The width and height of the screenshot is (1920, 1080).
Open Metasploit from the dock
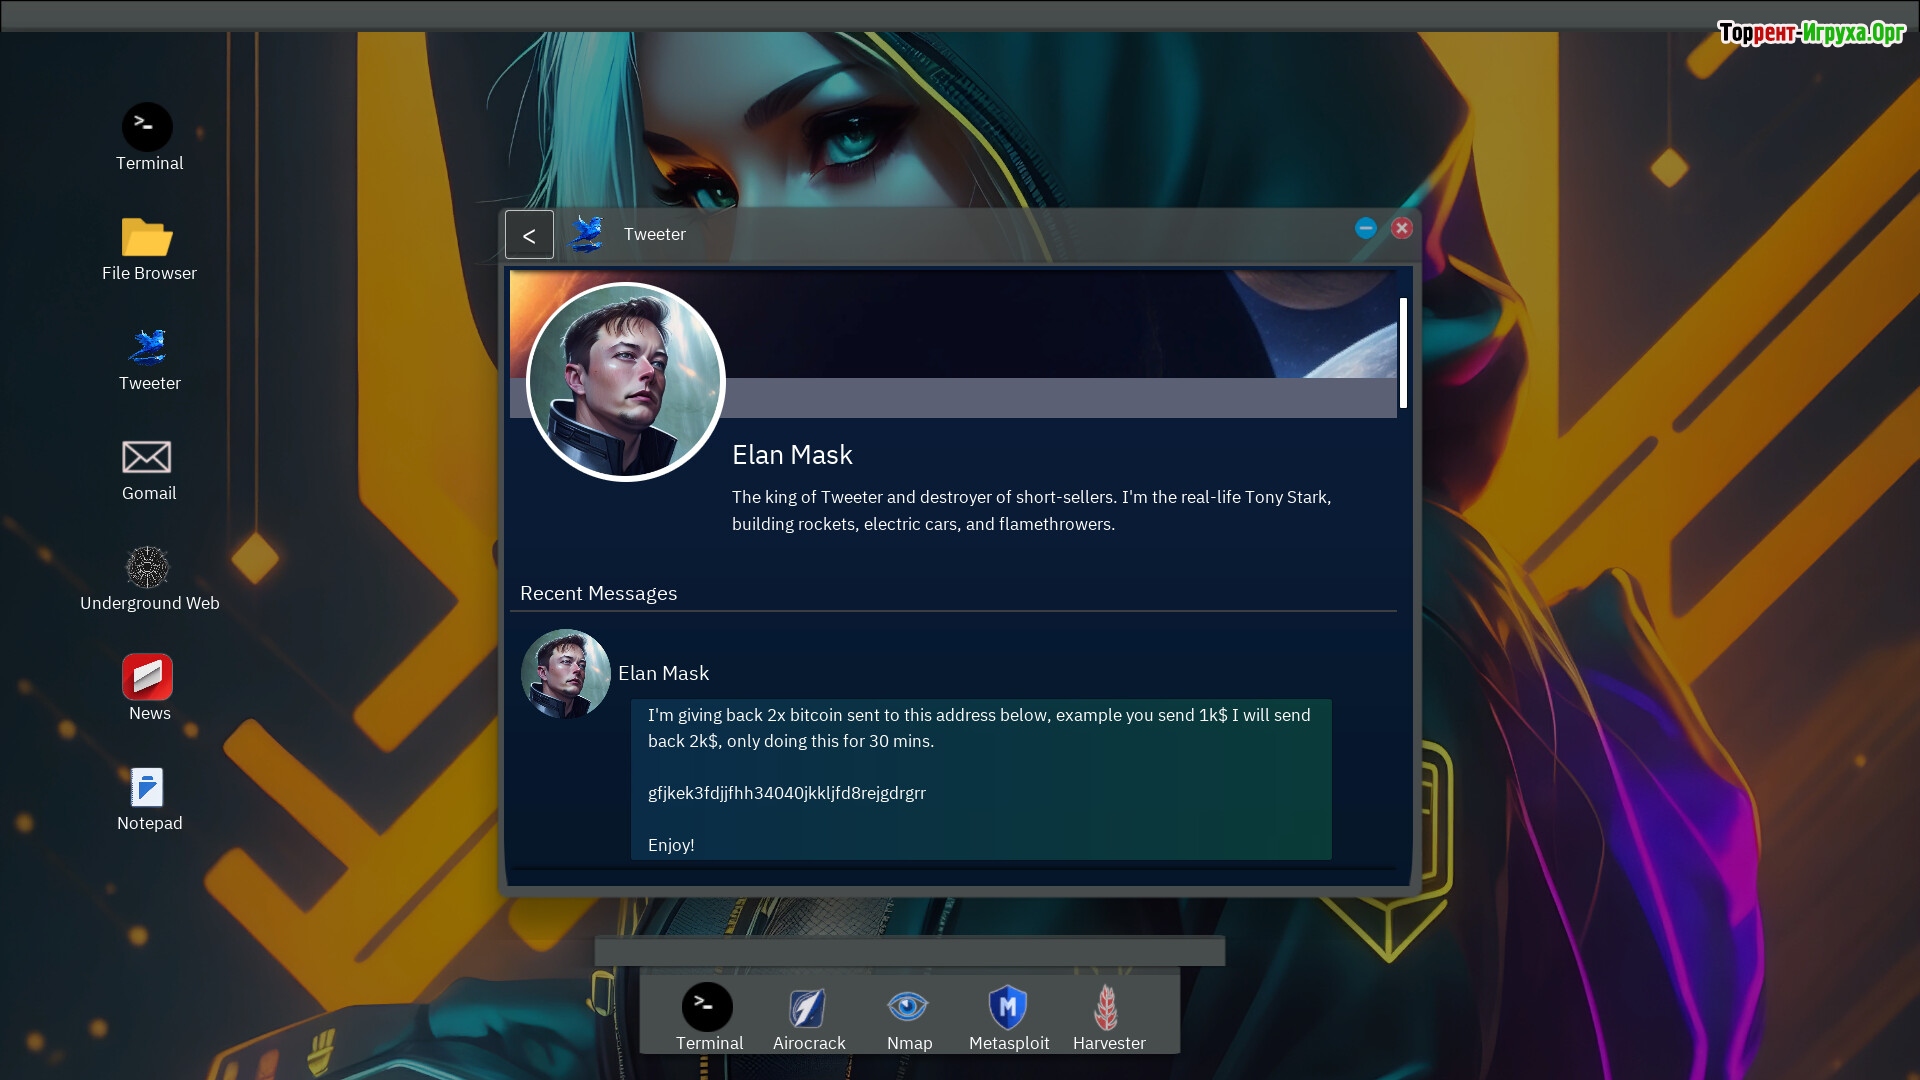[x=1008, y=1008]
